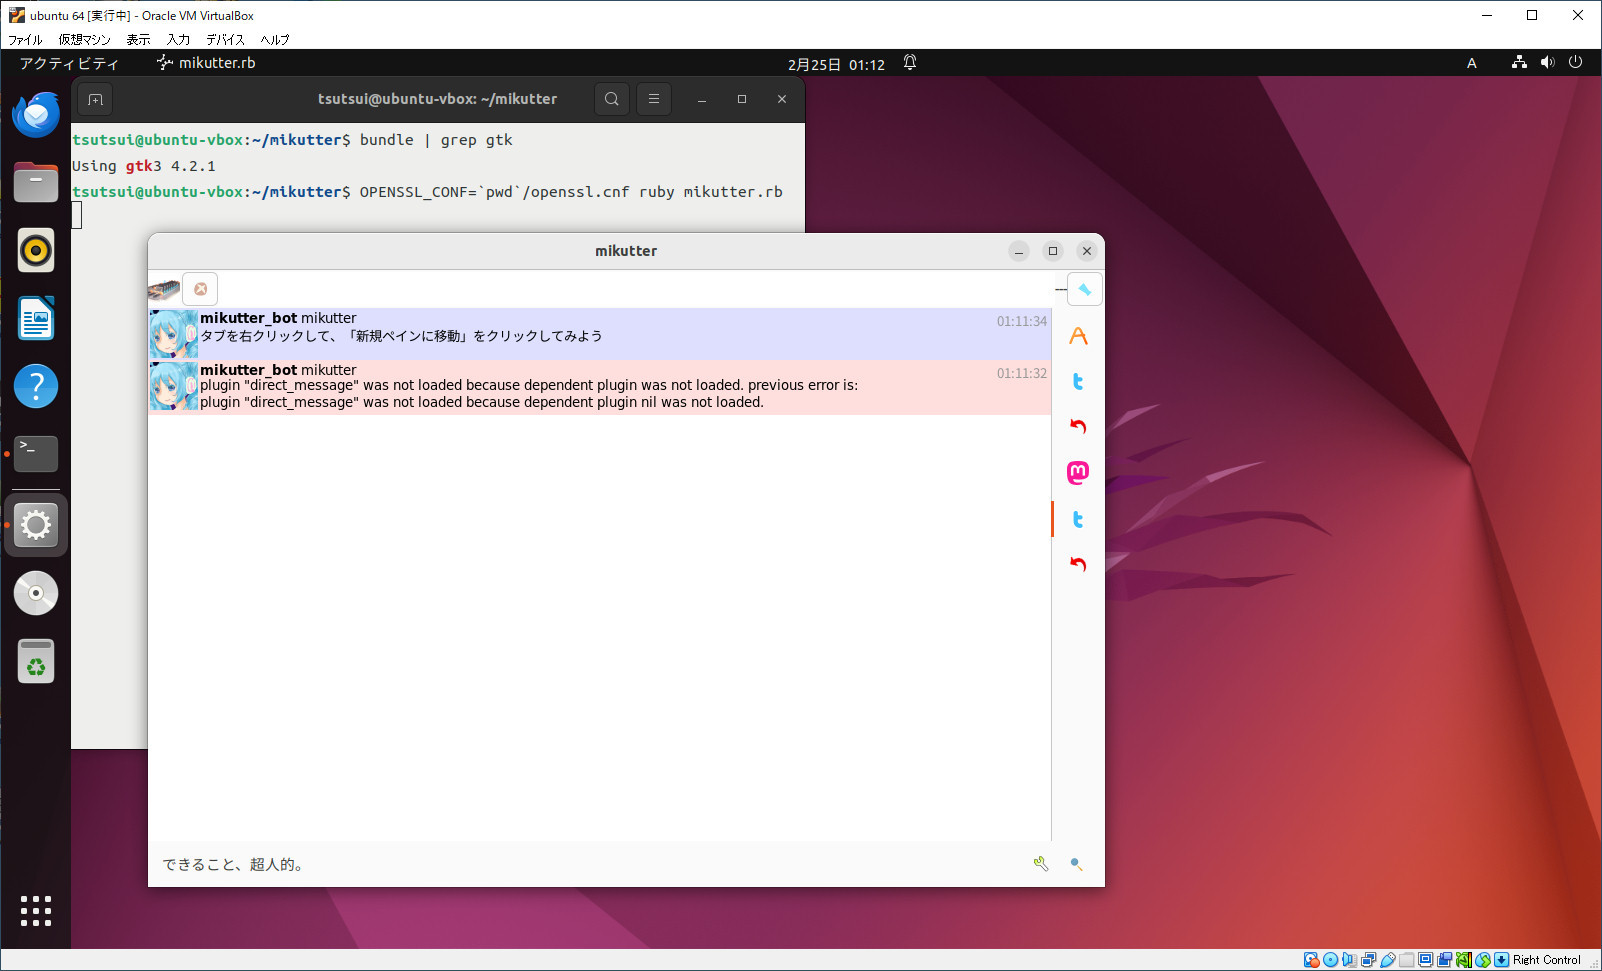Click the blue icon beside the wrench
The image size is (1602, 971).
point(1076,864)
